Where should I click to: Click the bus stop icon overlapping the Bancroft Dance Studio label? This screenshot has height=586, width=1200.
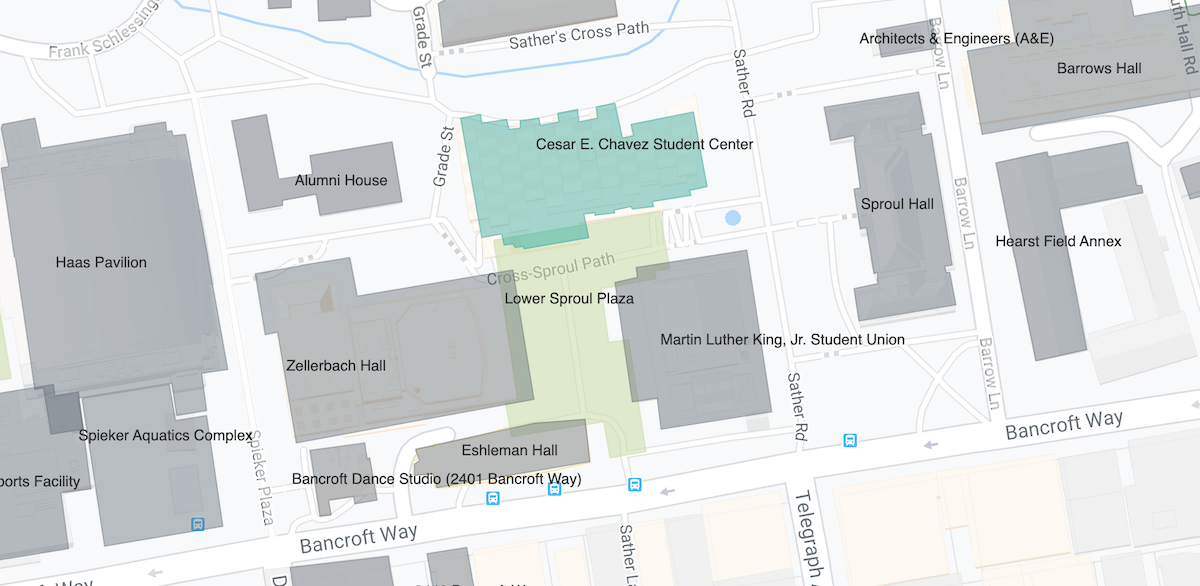555,488
